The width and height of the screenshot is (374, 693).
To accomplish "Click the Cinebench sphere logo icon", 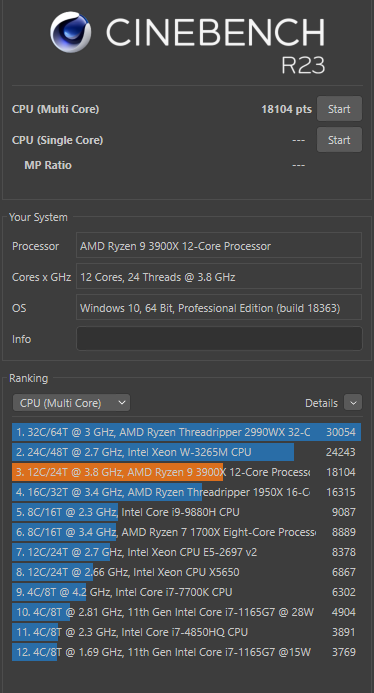I will pyautogui.click(x=71, y=32).
